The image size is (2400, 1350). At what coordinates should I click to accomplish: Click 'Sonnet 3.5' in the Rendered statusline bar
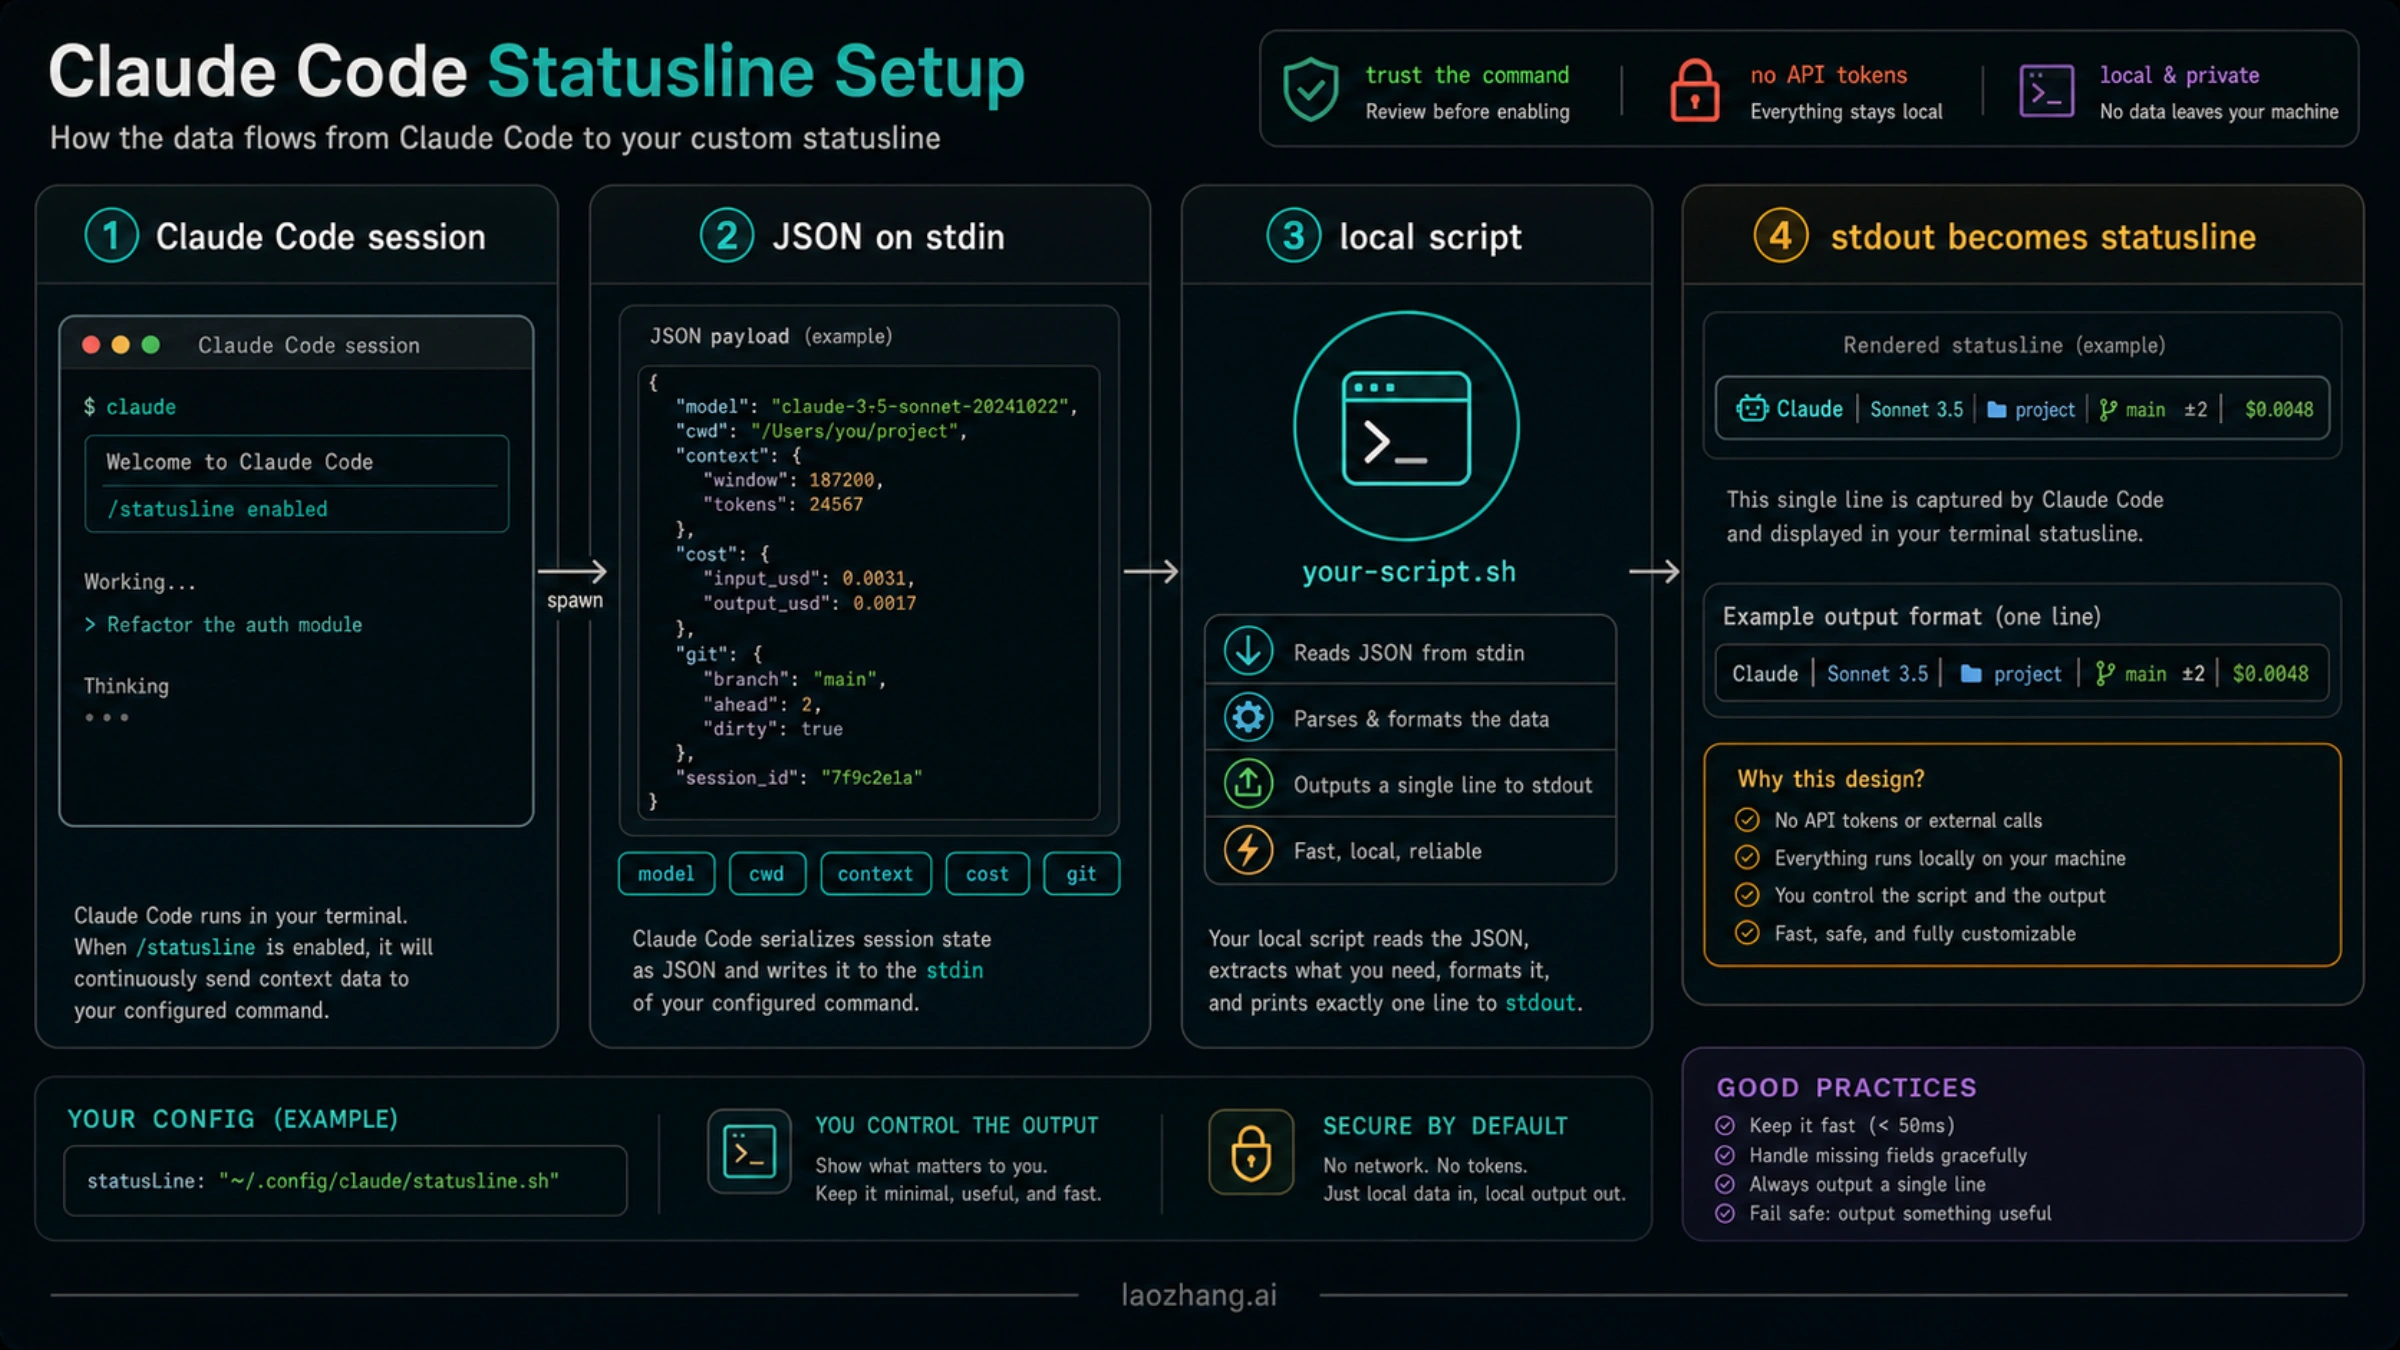(x=1916, y=409)
